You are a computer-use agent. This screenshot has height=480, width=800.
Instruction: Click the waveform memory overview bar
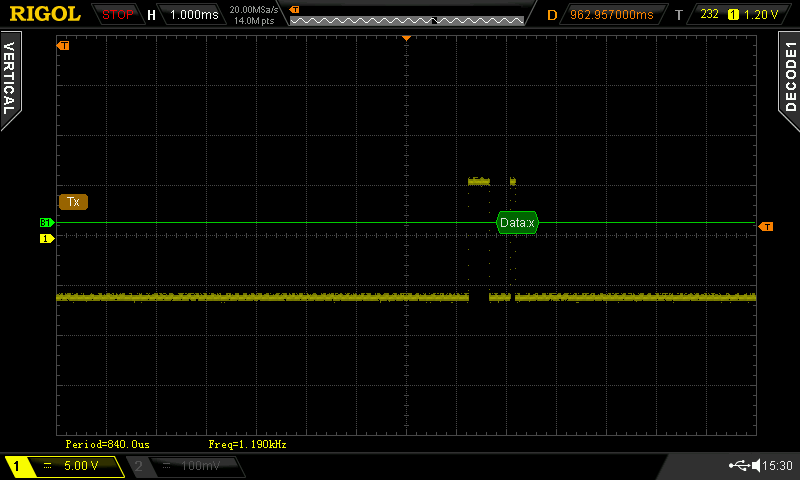pyautogui.click(x=407, y=19)
